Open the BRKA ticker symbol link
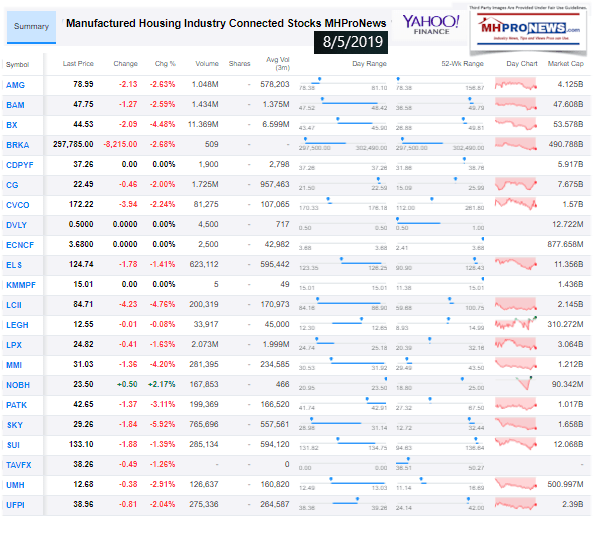The width and height of the screenshot is (593, 534). click(18, 145)
